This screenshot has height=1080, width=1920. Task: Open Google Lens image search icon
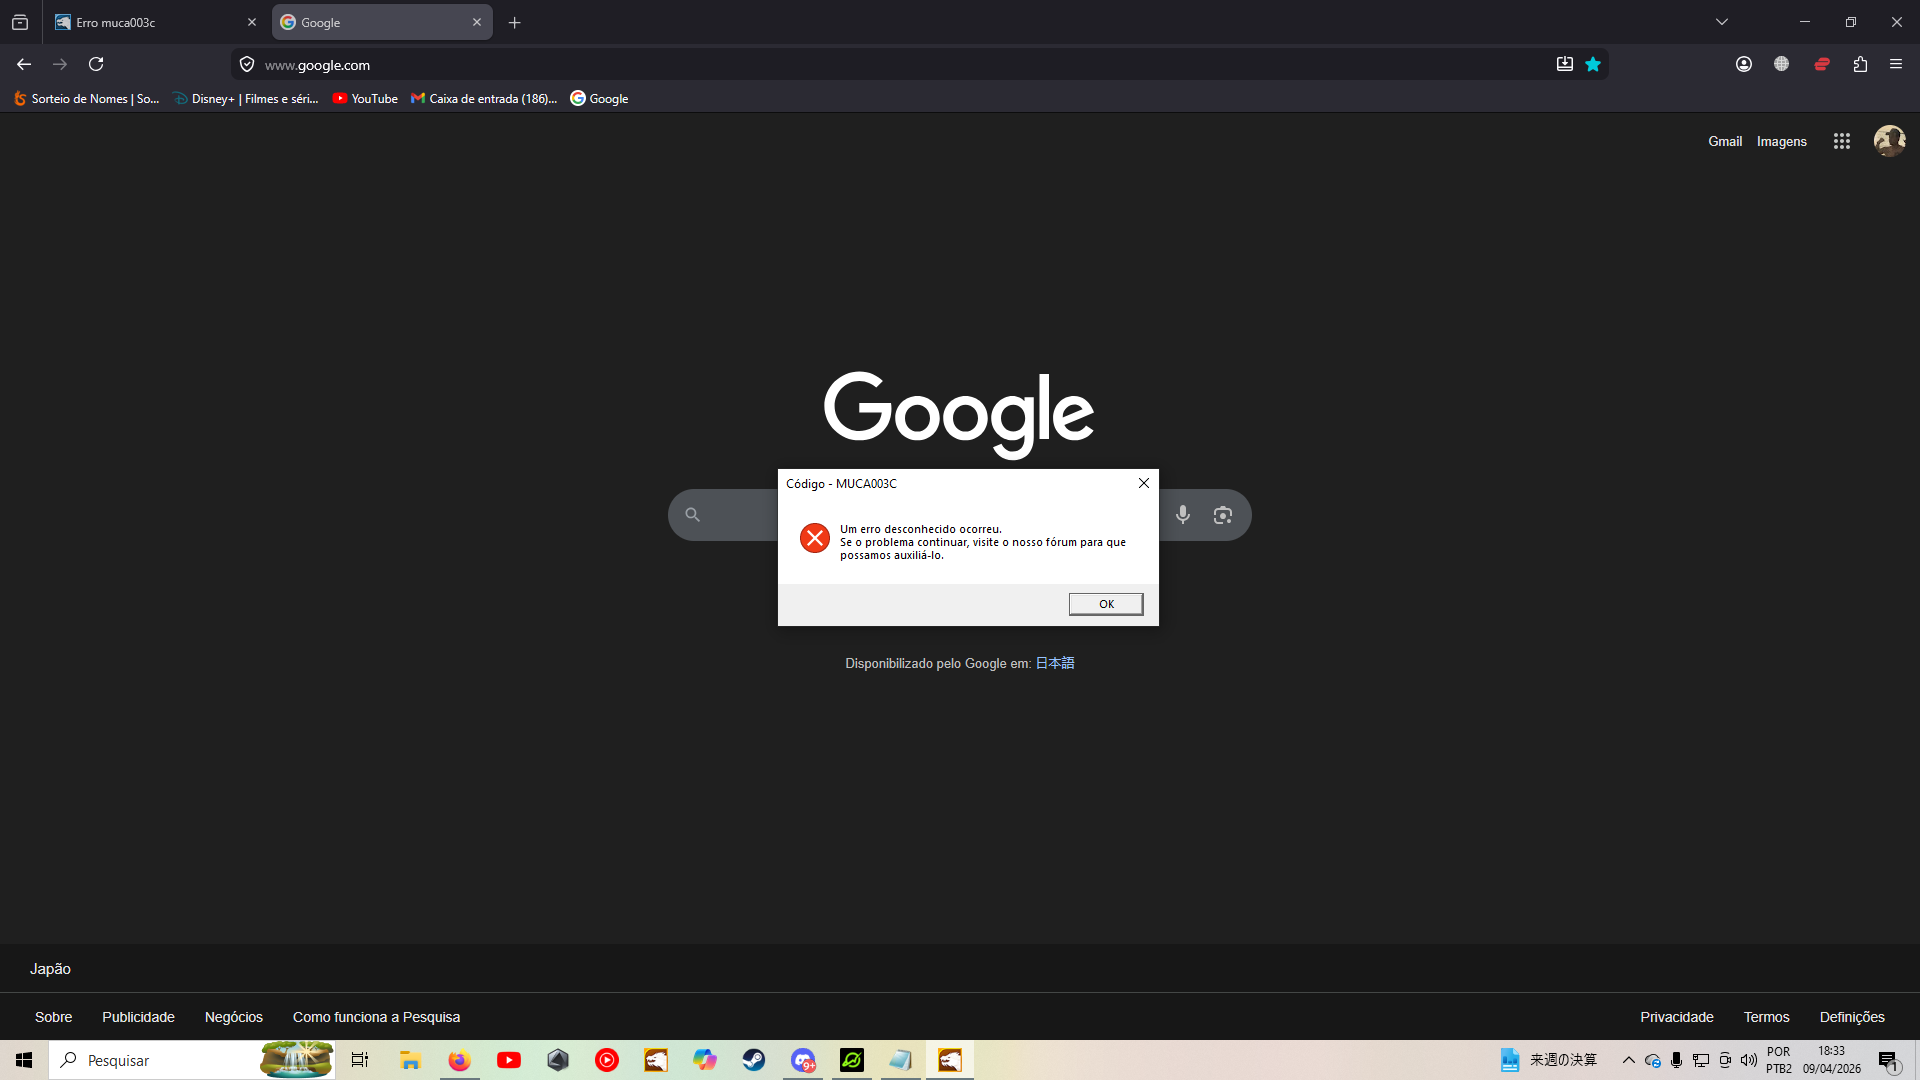tap(1222, 515)
